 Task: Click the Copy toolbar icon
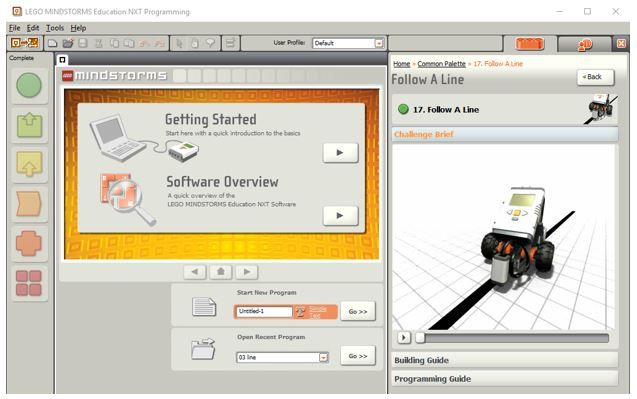(115, 43)
